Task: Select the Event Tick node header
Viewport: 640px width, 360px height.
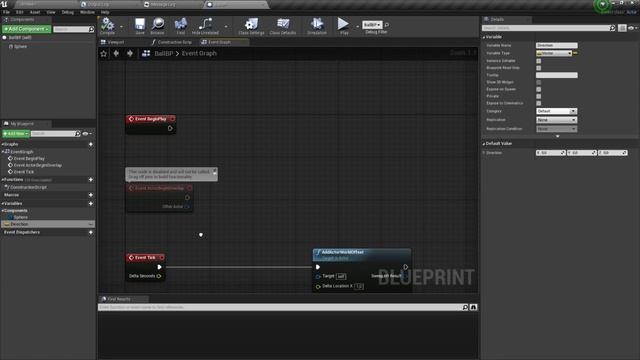Action: [x=145, y=258]
